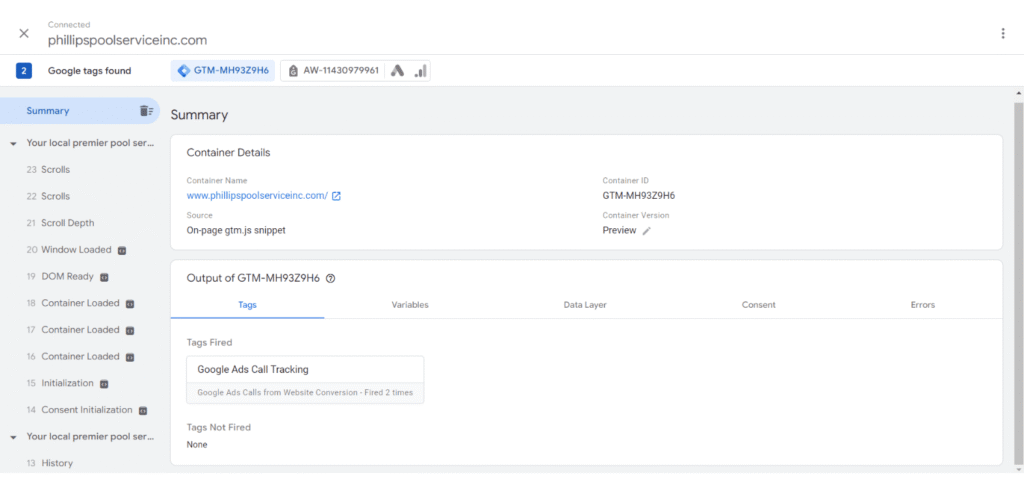Select event 23 Scrolls
This screenshot has width=1024, height=487.
[x=48, y=170]
